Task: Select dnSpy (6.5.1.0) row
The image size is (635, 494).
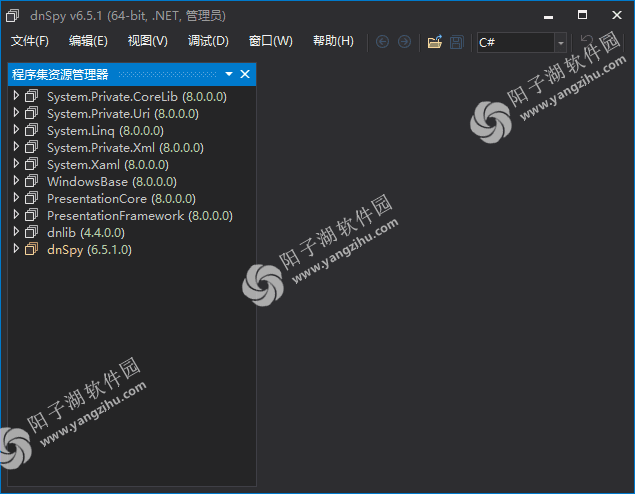Action: [132, 249]
